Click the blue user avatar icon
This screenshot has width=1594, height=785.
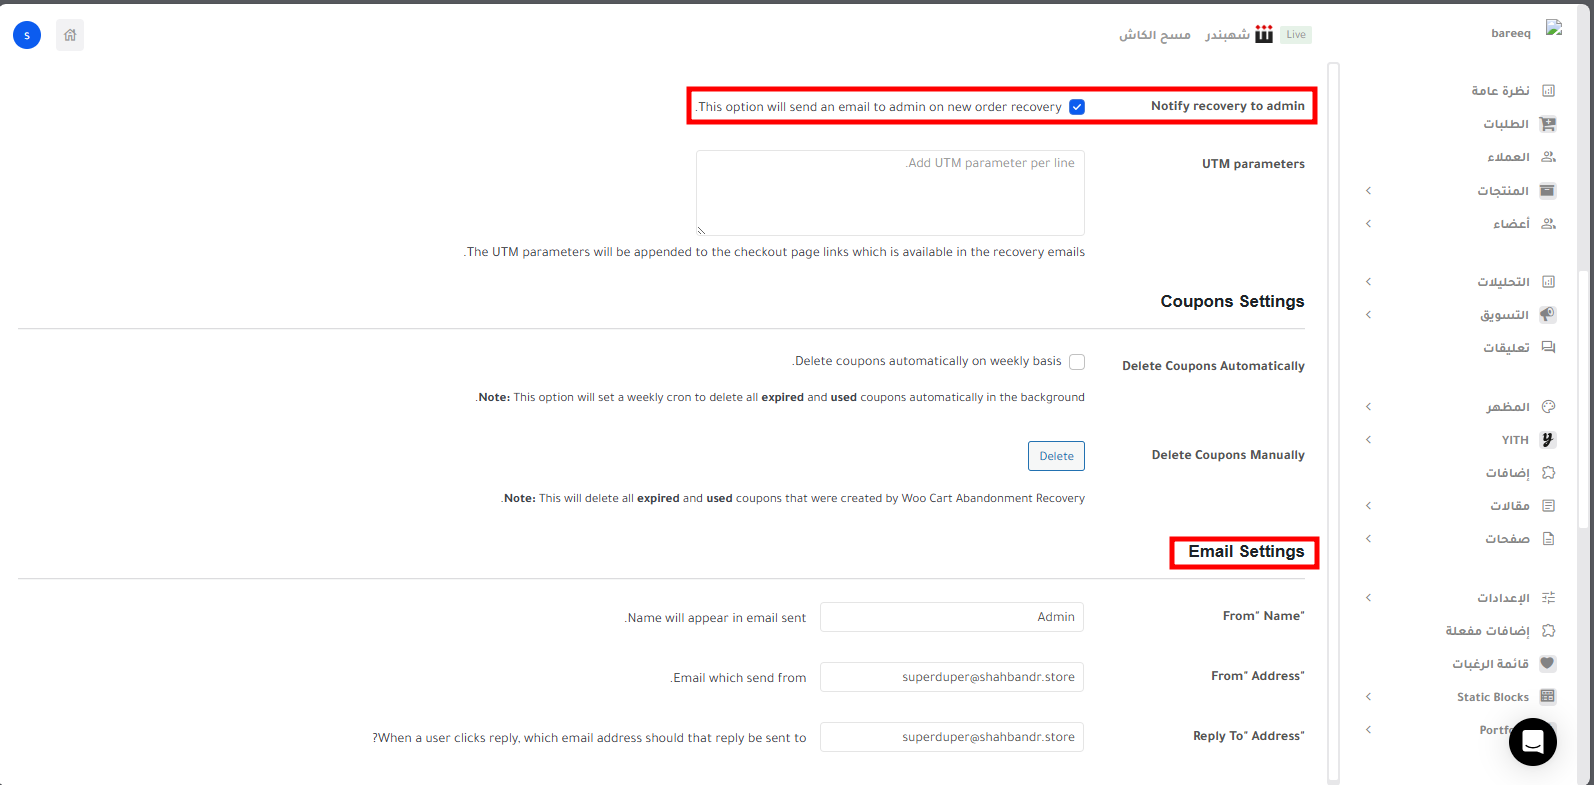tap(27, 35)
